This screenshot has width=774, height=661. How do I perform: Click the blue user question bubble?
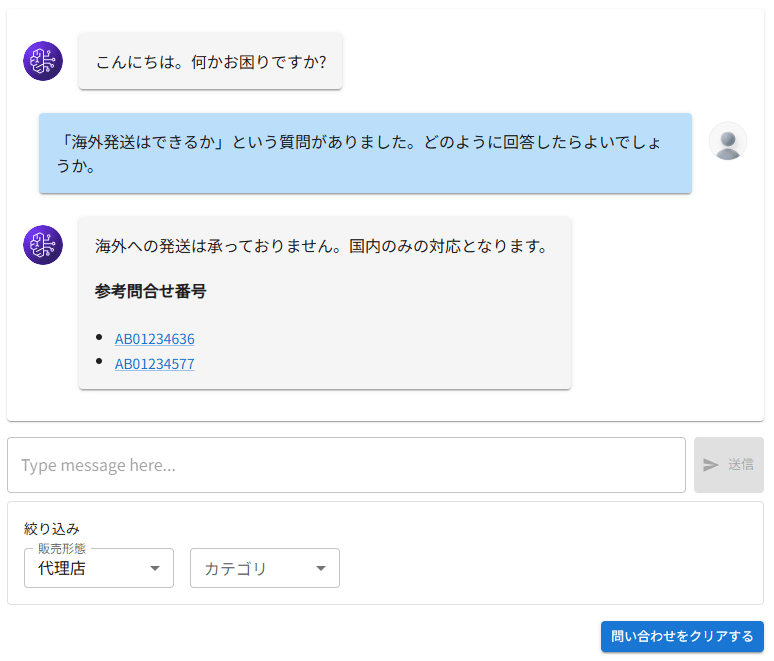[365, 154]
